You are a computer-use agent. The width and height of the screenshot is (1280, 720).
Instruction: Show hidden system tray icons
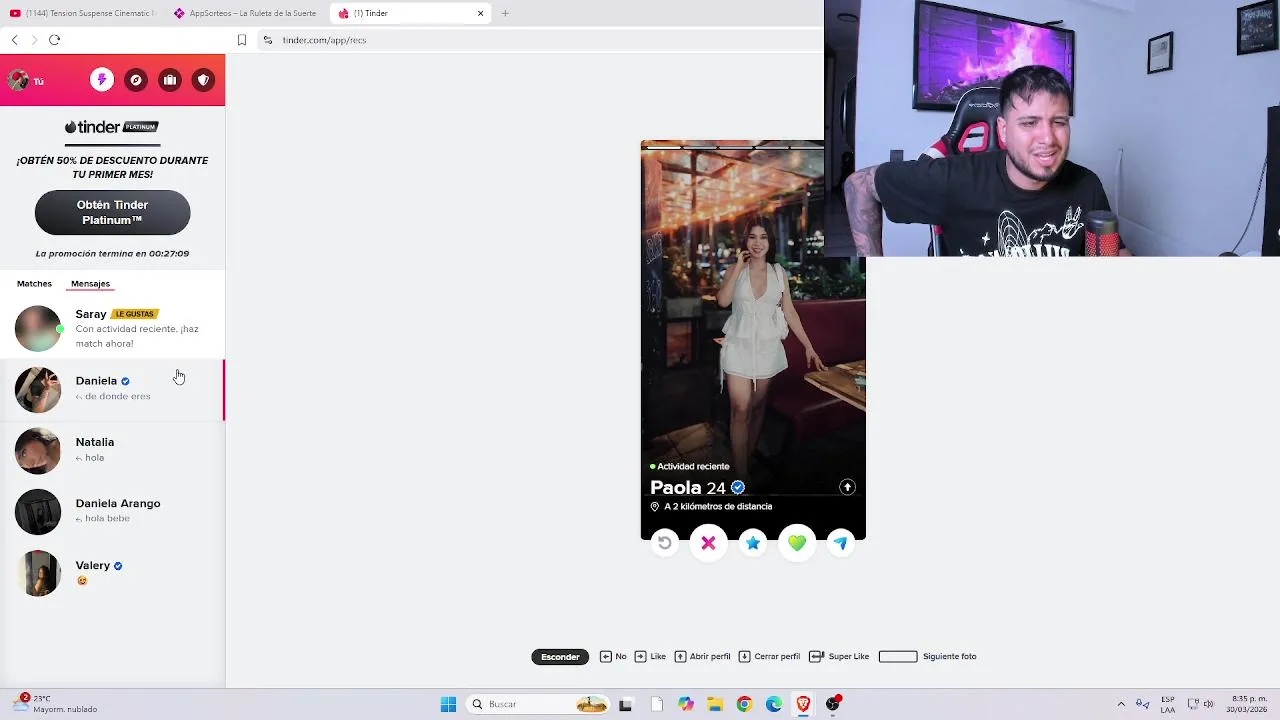pyautogui.click(x=1121, y=704)
